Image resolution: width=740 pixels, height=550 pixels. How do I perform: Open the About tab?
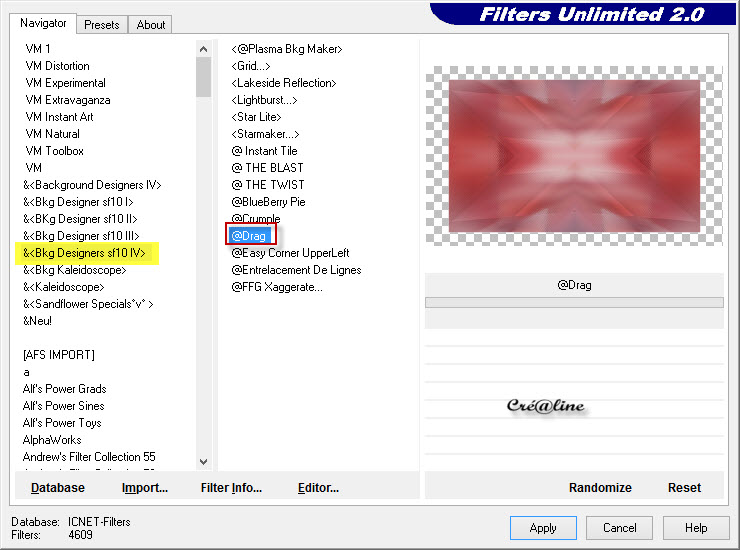click(x=151, y=25)
